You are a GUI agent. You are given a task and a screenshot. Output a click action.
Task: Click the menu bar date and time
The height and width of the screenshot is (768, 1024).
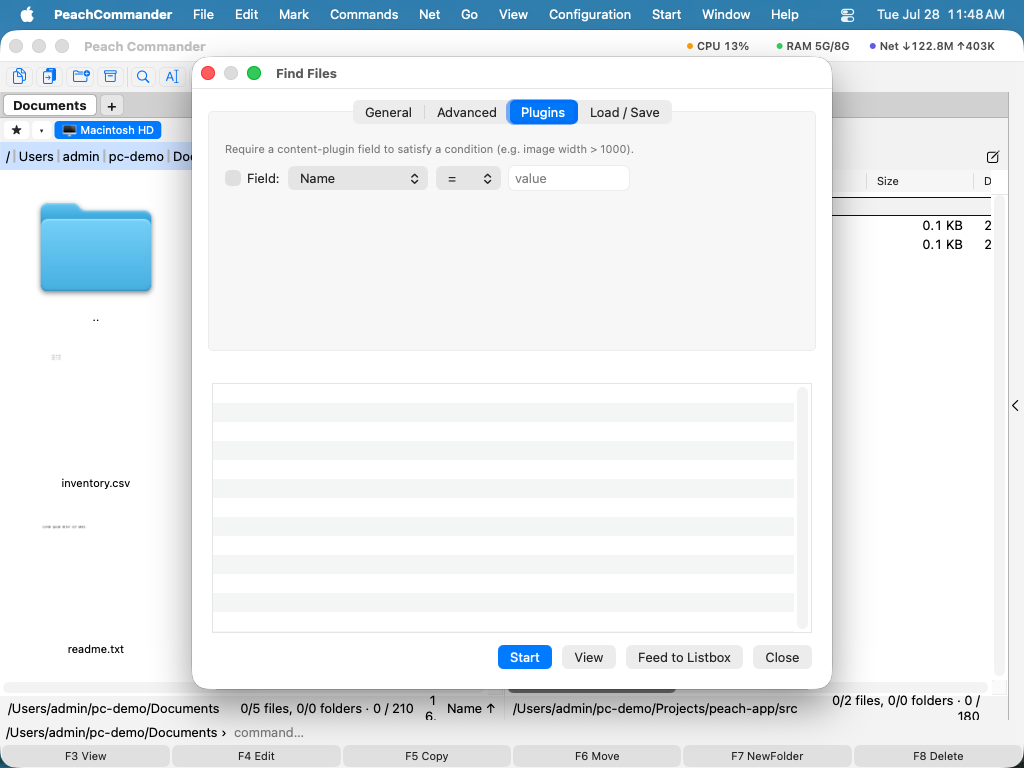[x=940, y=14]
